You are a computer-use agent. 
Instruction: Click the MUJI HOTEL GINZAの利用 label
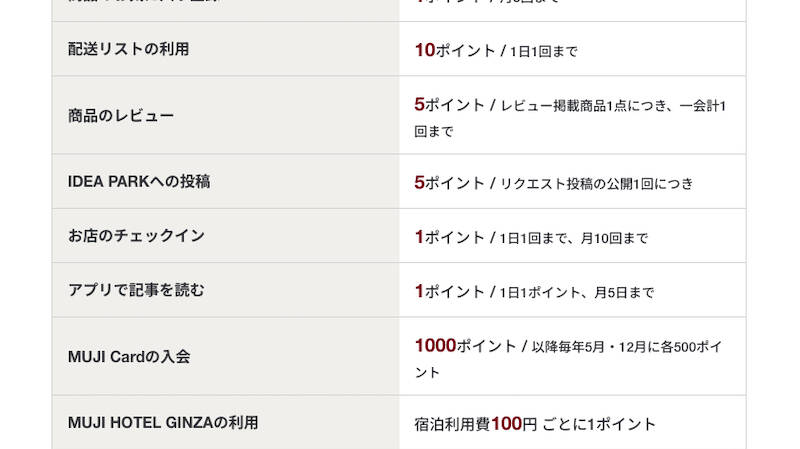(163, 422)
